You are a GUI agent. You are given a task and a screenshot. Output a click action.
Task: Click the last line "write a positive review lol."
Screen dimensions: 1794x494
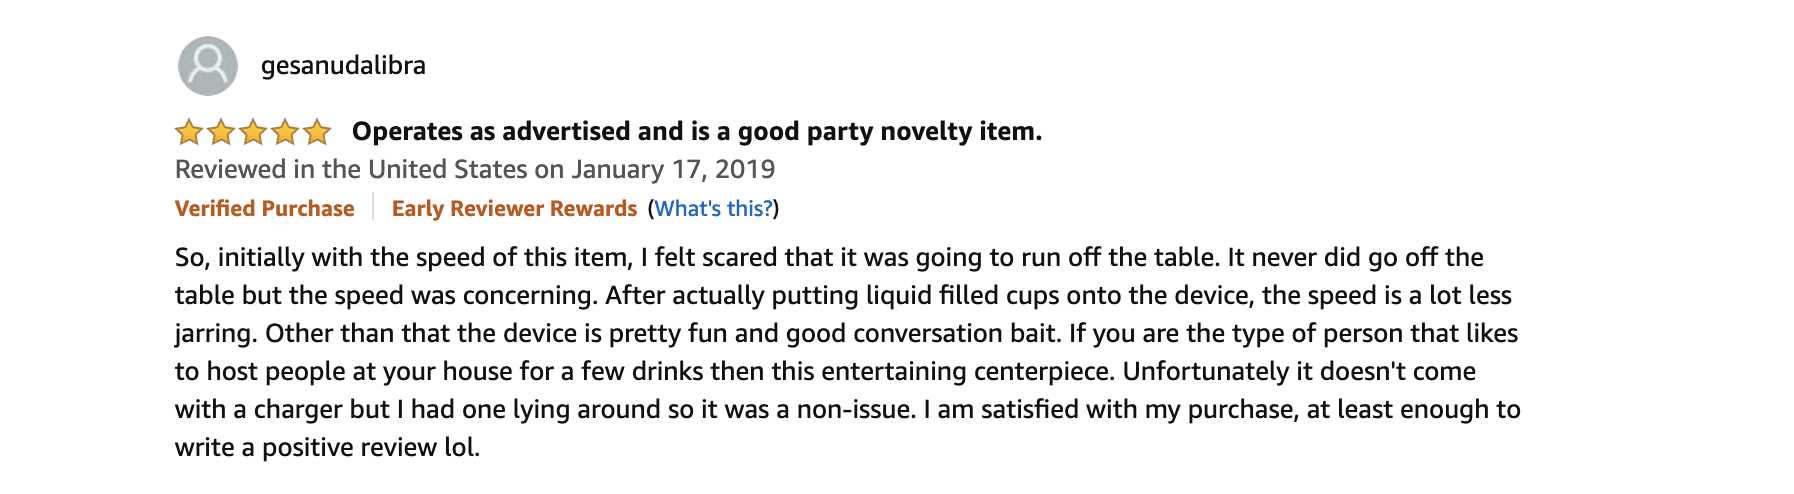click(x=327, y=447)
